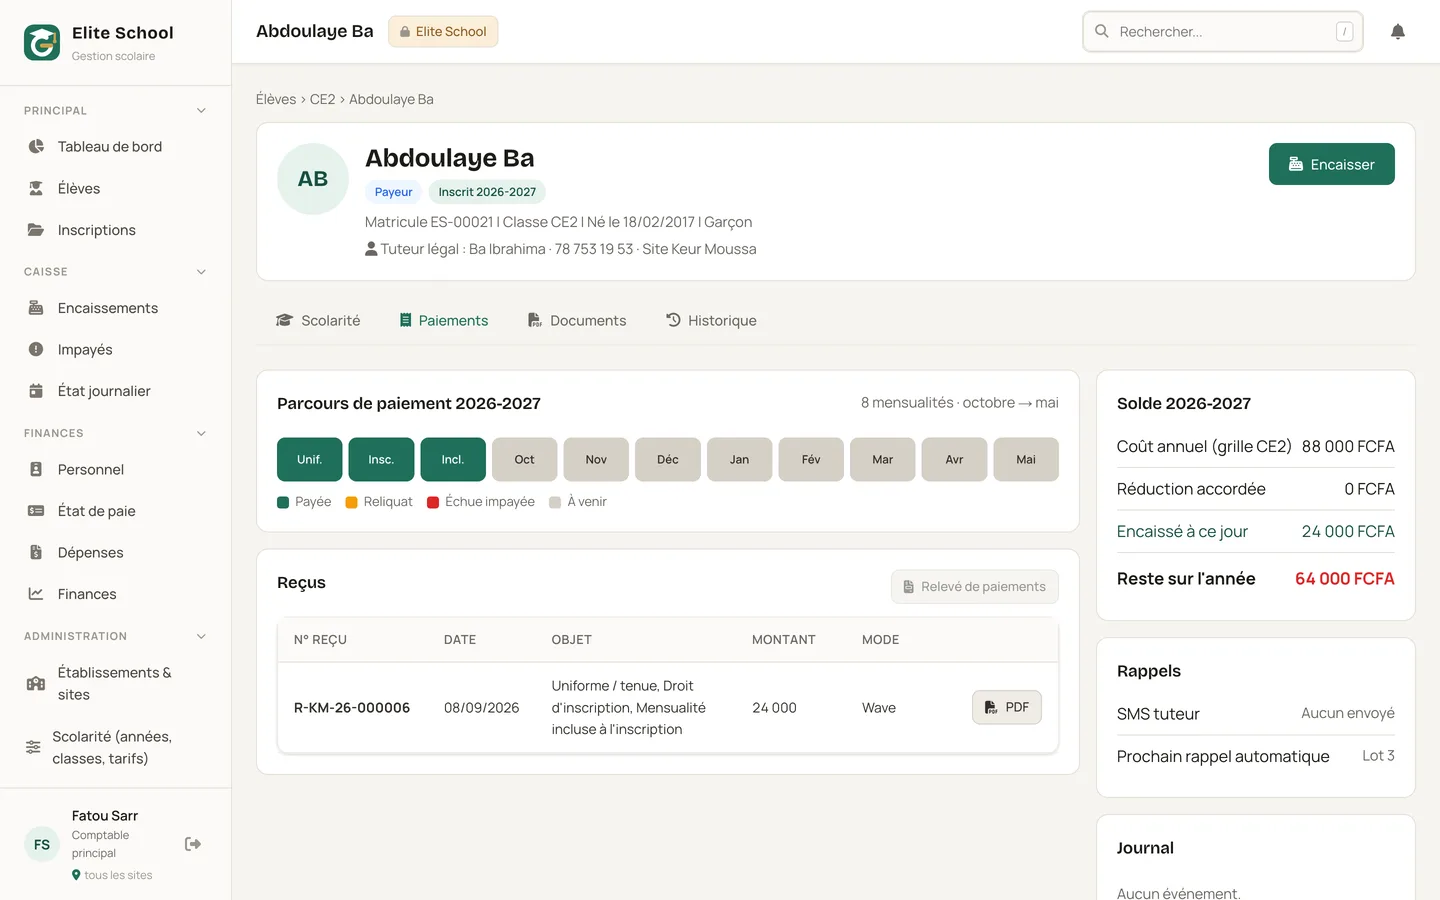Collapse the ADMINISTRATION sidebar section

point(201,636)
